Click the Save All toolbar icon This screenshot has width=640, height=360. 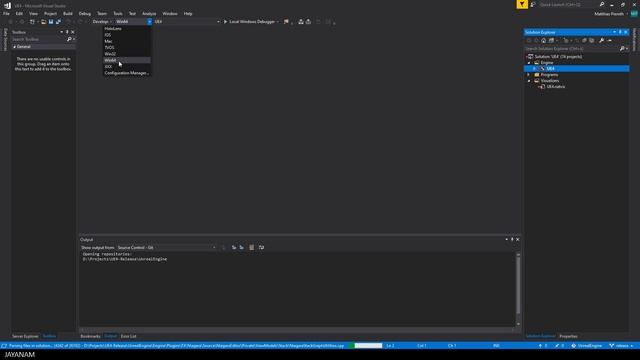(x=58, y=22)
